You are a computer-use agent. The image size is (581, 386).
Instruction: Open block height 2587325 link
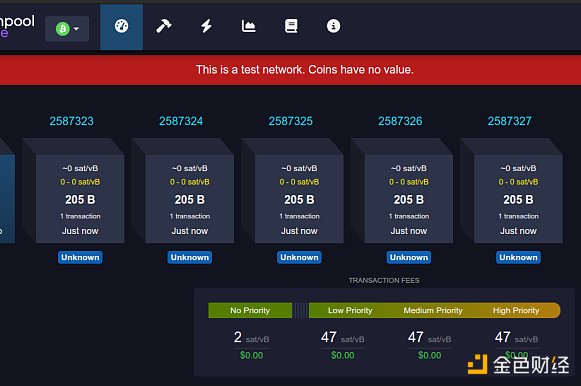[290, 121]
